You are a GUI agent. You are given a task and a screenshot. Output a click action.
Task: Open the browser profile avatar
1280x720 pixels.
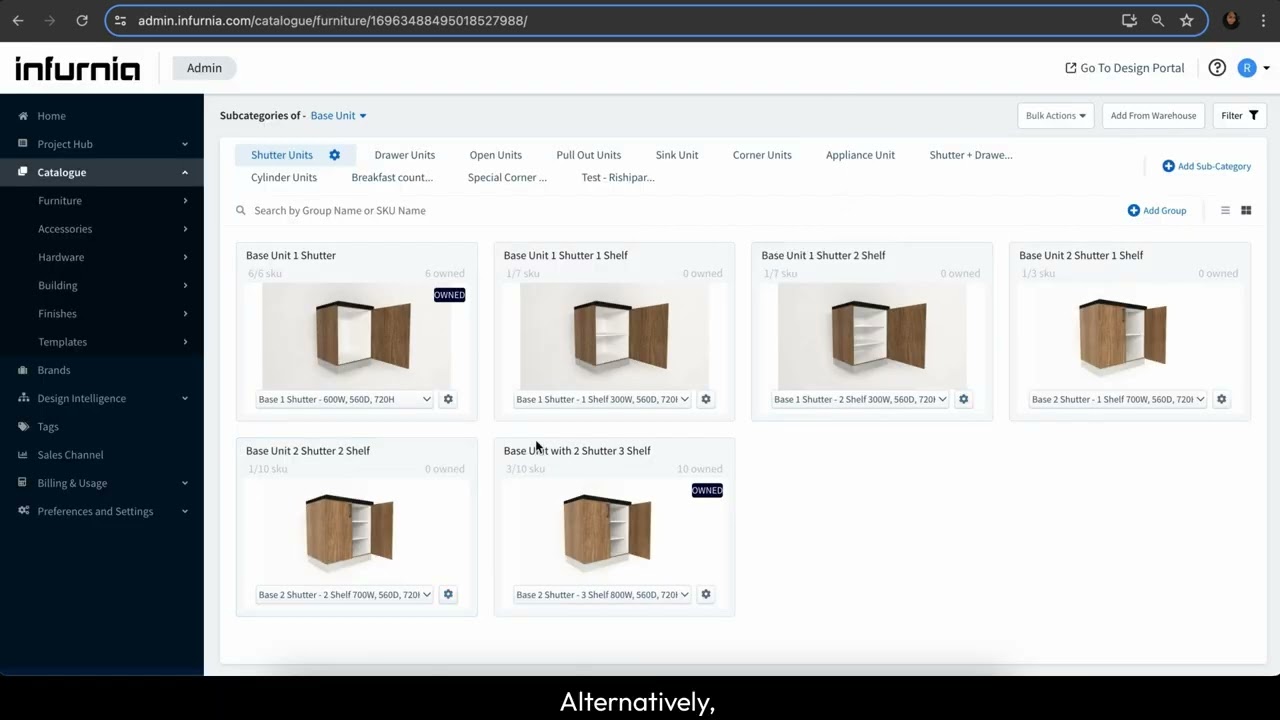tap(1231, 20)
